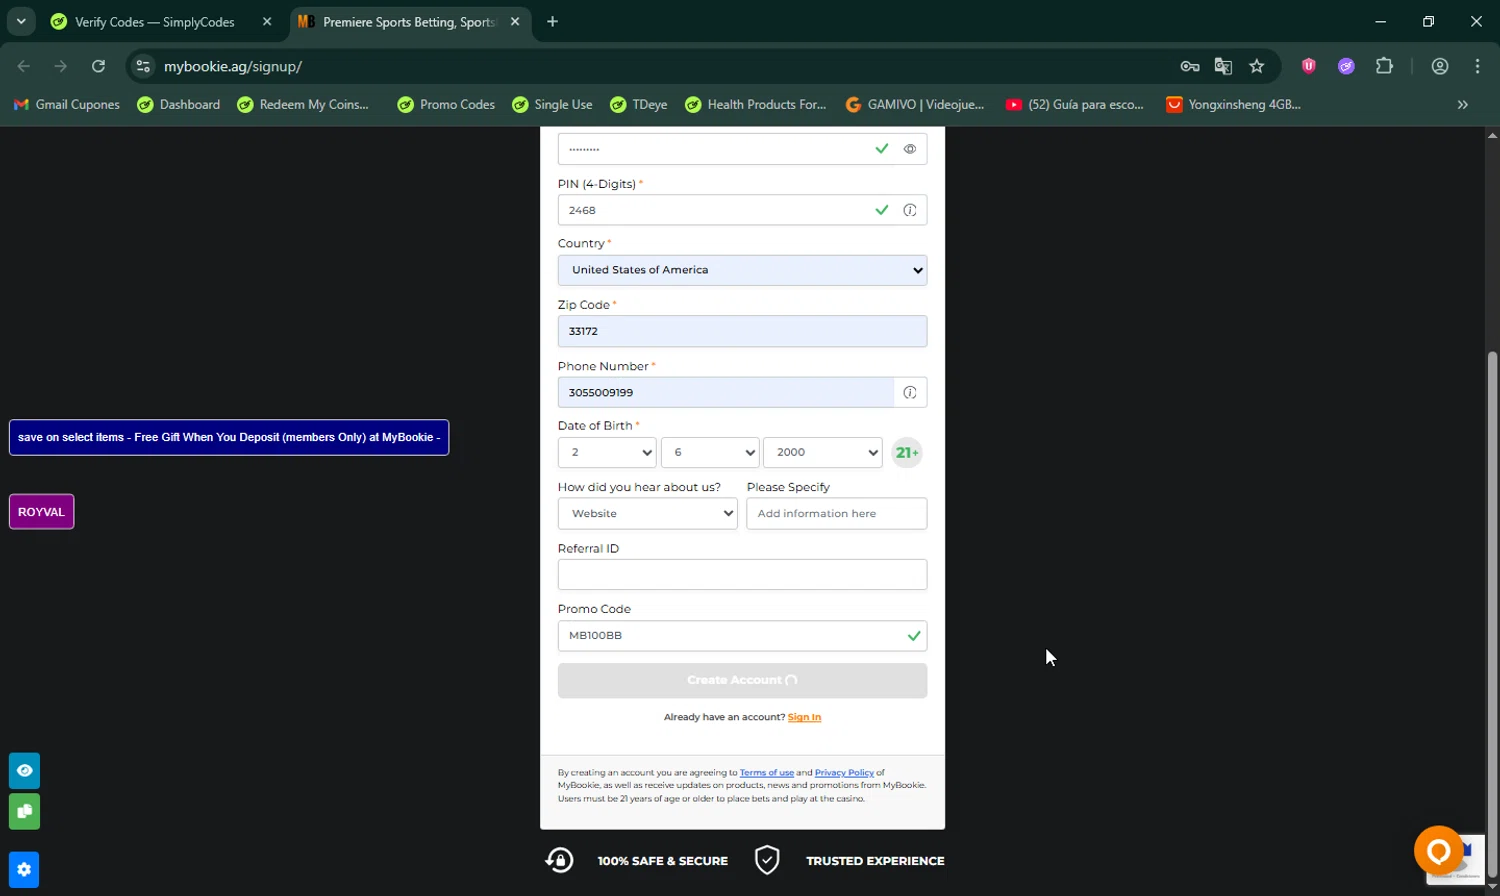Switch to Premiere Sports Betting tab
The image size is (1500, 896).
(409, 22)
